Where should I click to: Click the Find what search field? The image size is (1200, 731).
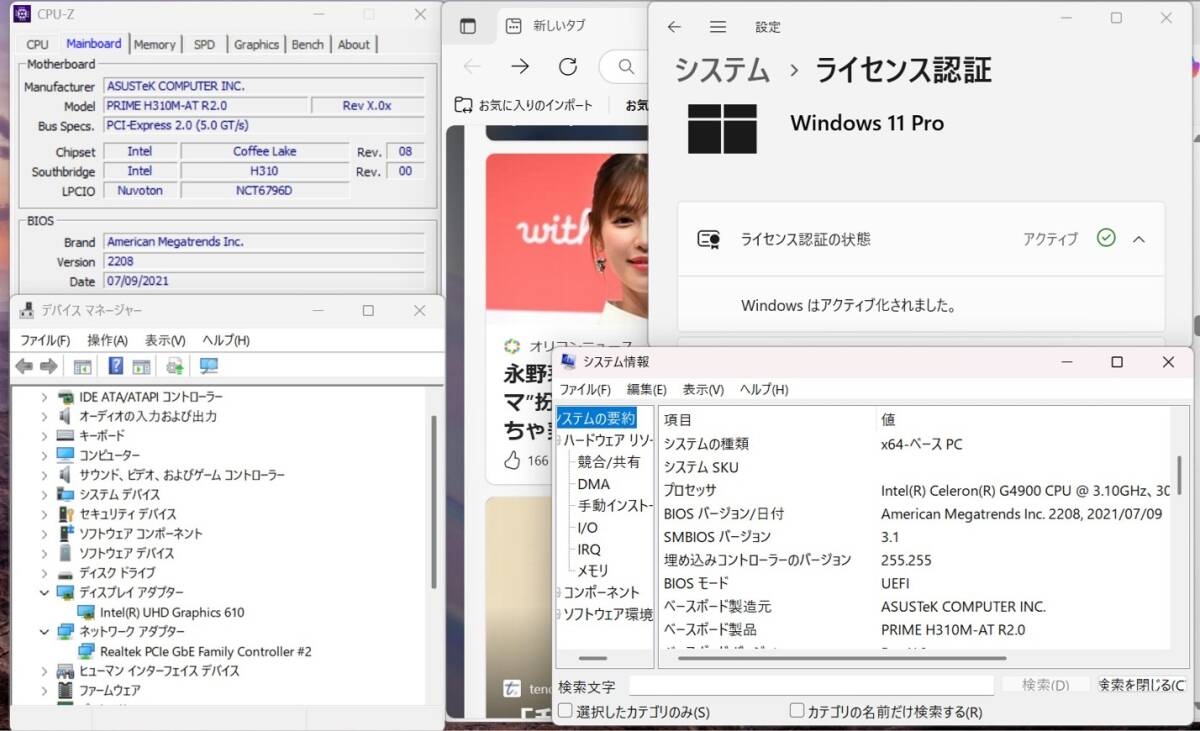click(x=811, y=686)
